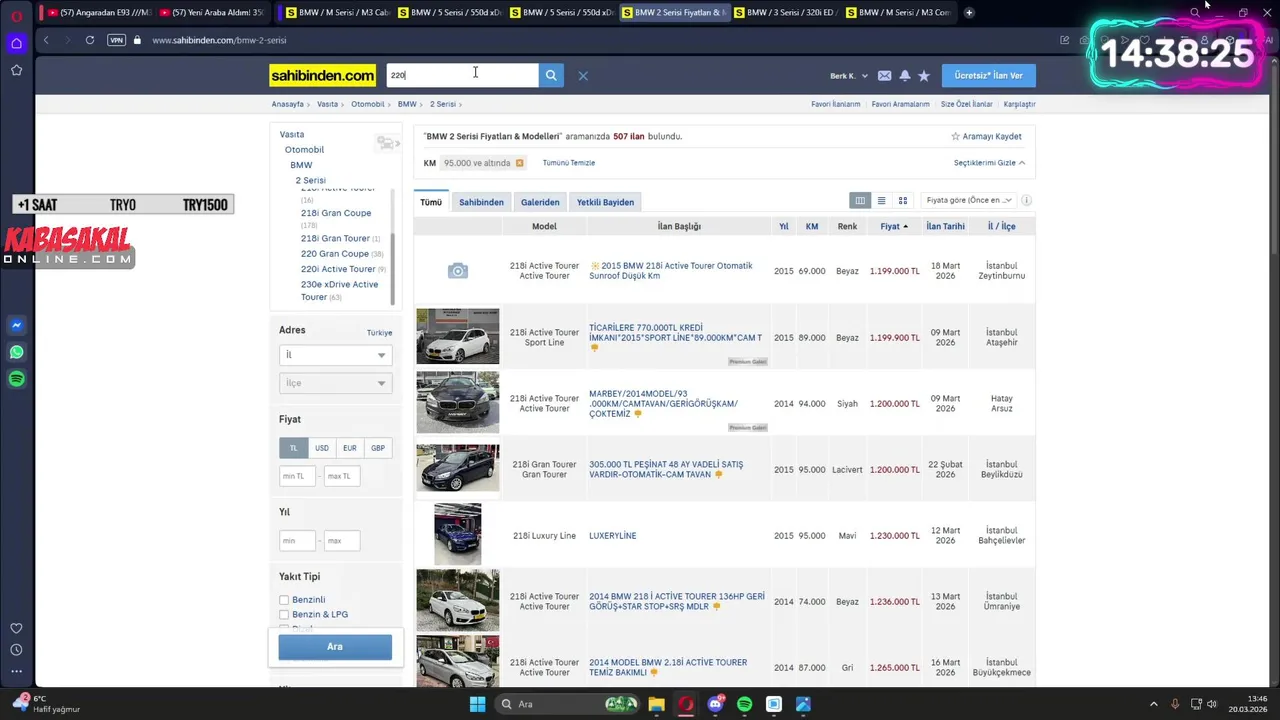Click Ücretsiz İlan Ver button
1280x720 pixels.
(x=988, y=76)
